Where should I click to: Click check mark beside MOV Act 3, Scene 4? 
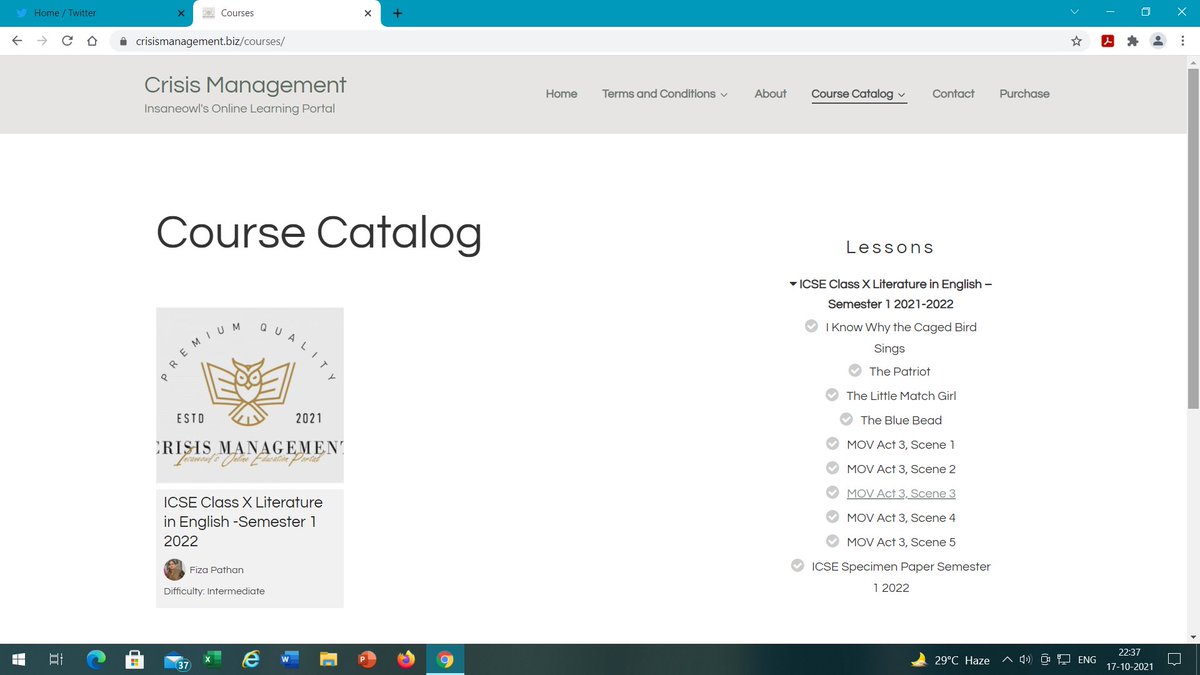(x=832, y=517)
